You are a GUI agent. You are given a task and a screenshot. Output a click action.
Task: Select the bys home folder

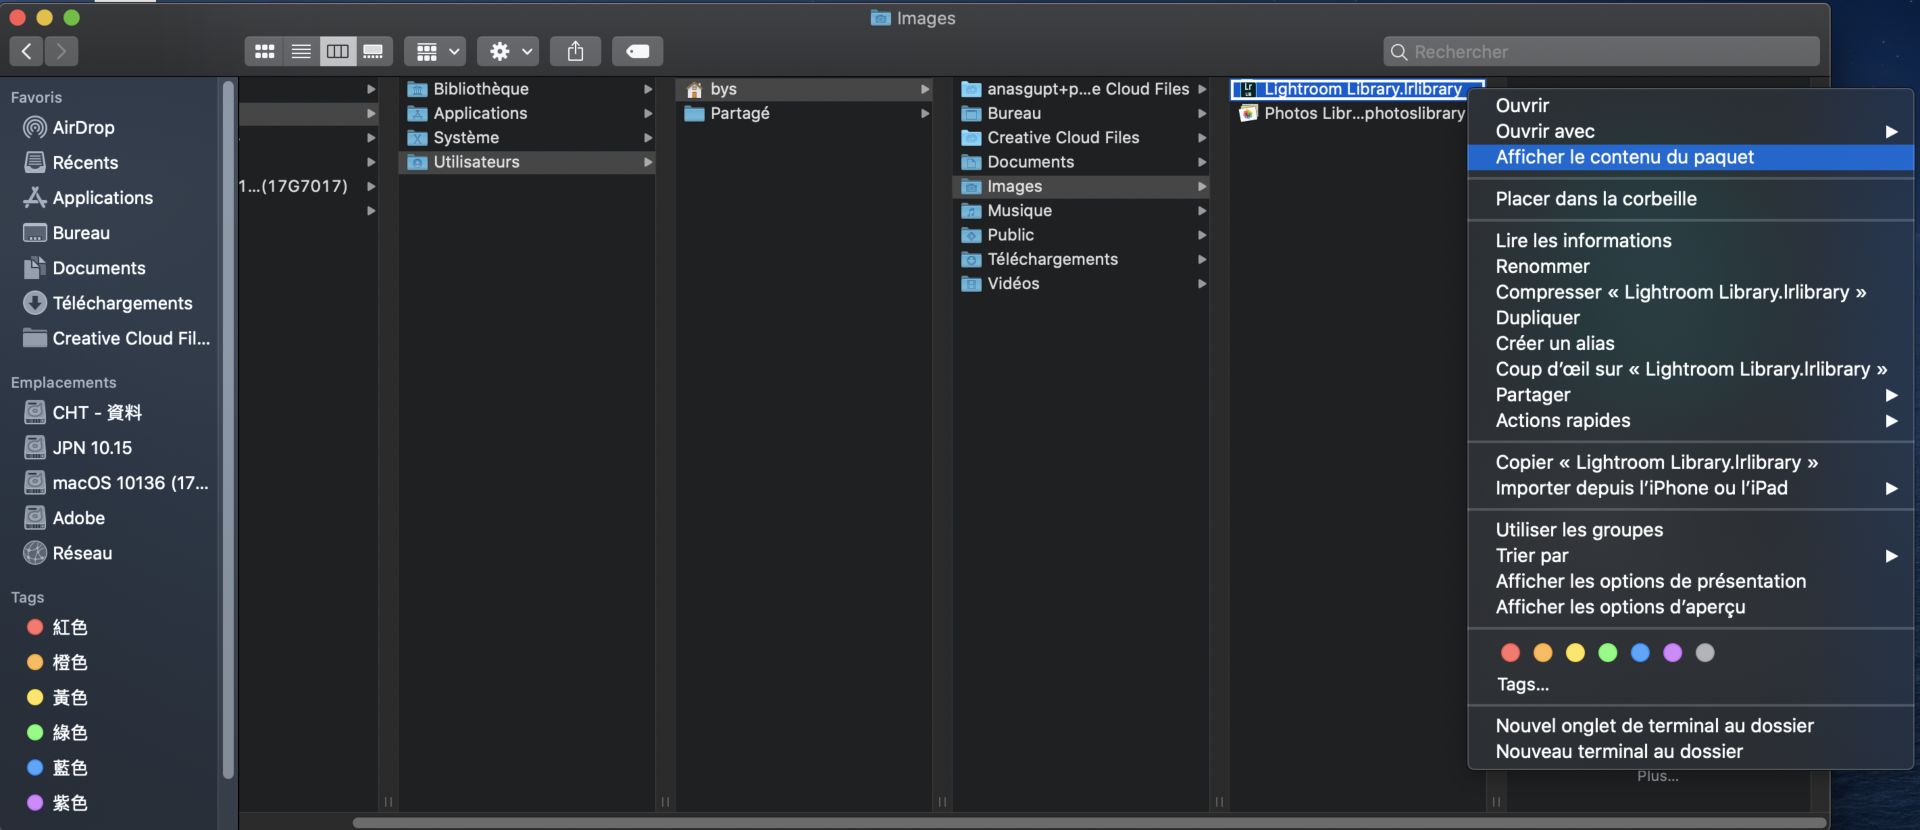click(x=804, y=89)
